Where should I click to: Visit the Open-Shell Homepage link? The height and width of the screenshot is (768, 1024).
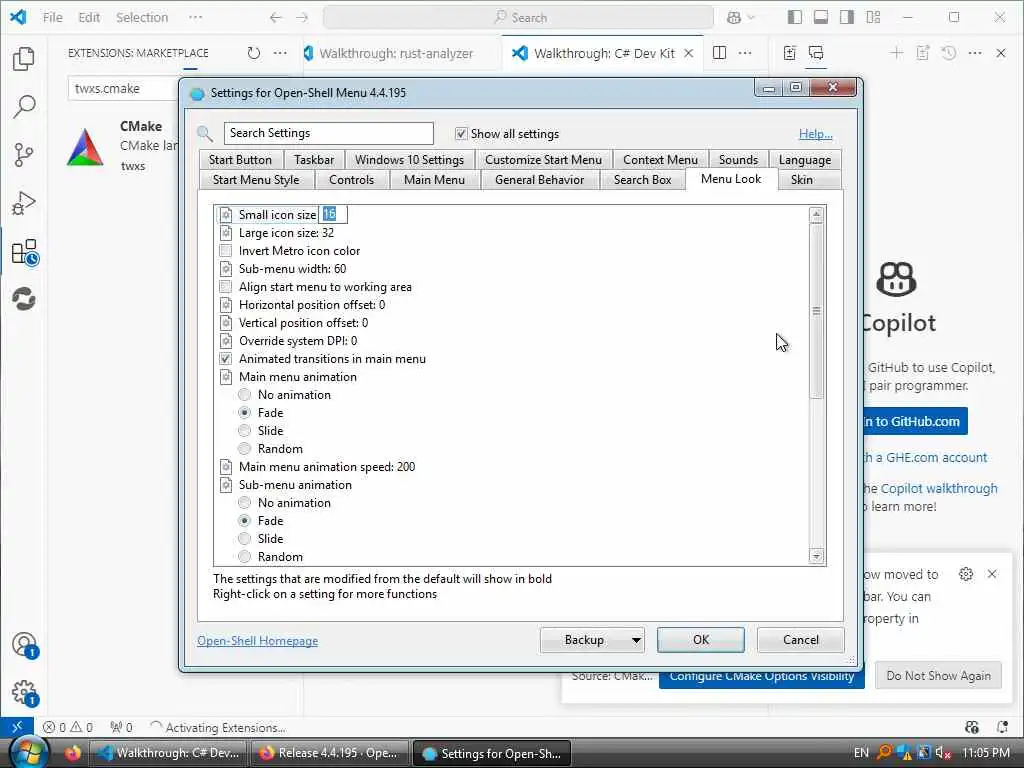pos(257,641)
